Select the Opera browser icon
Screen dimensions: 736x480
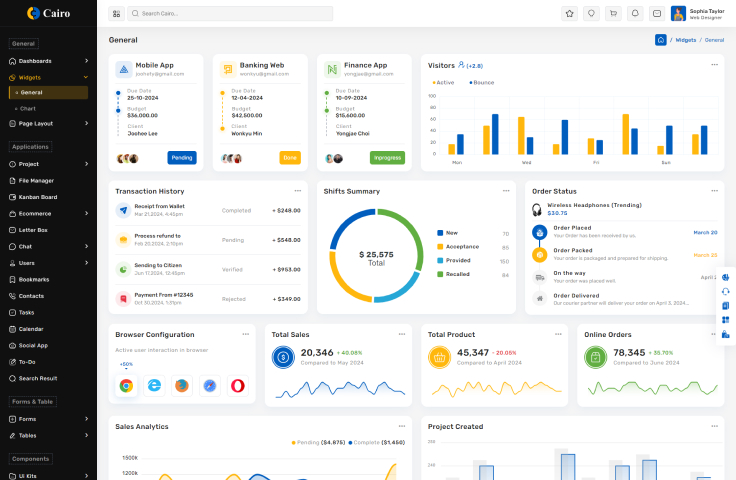point(238,385)
